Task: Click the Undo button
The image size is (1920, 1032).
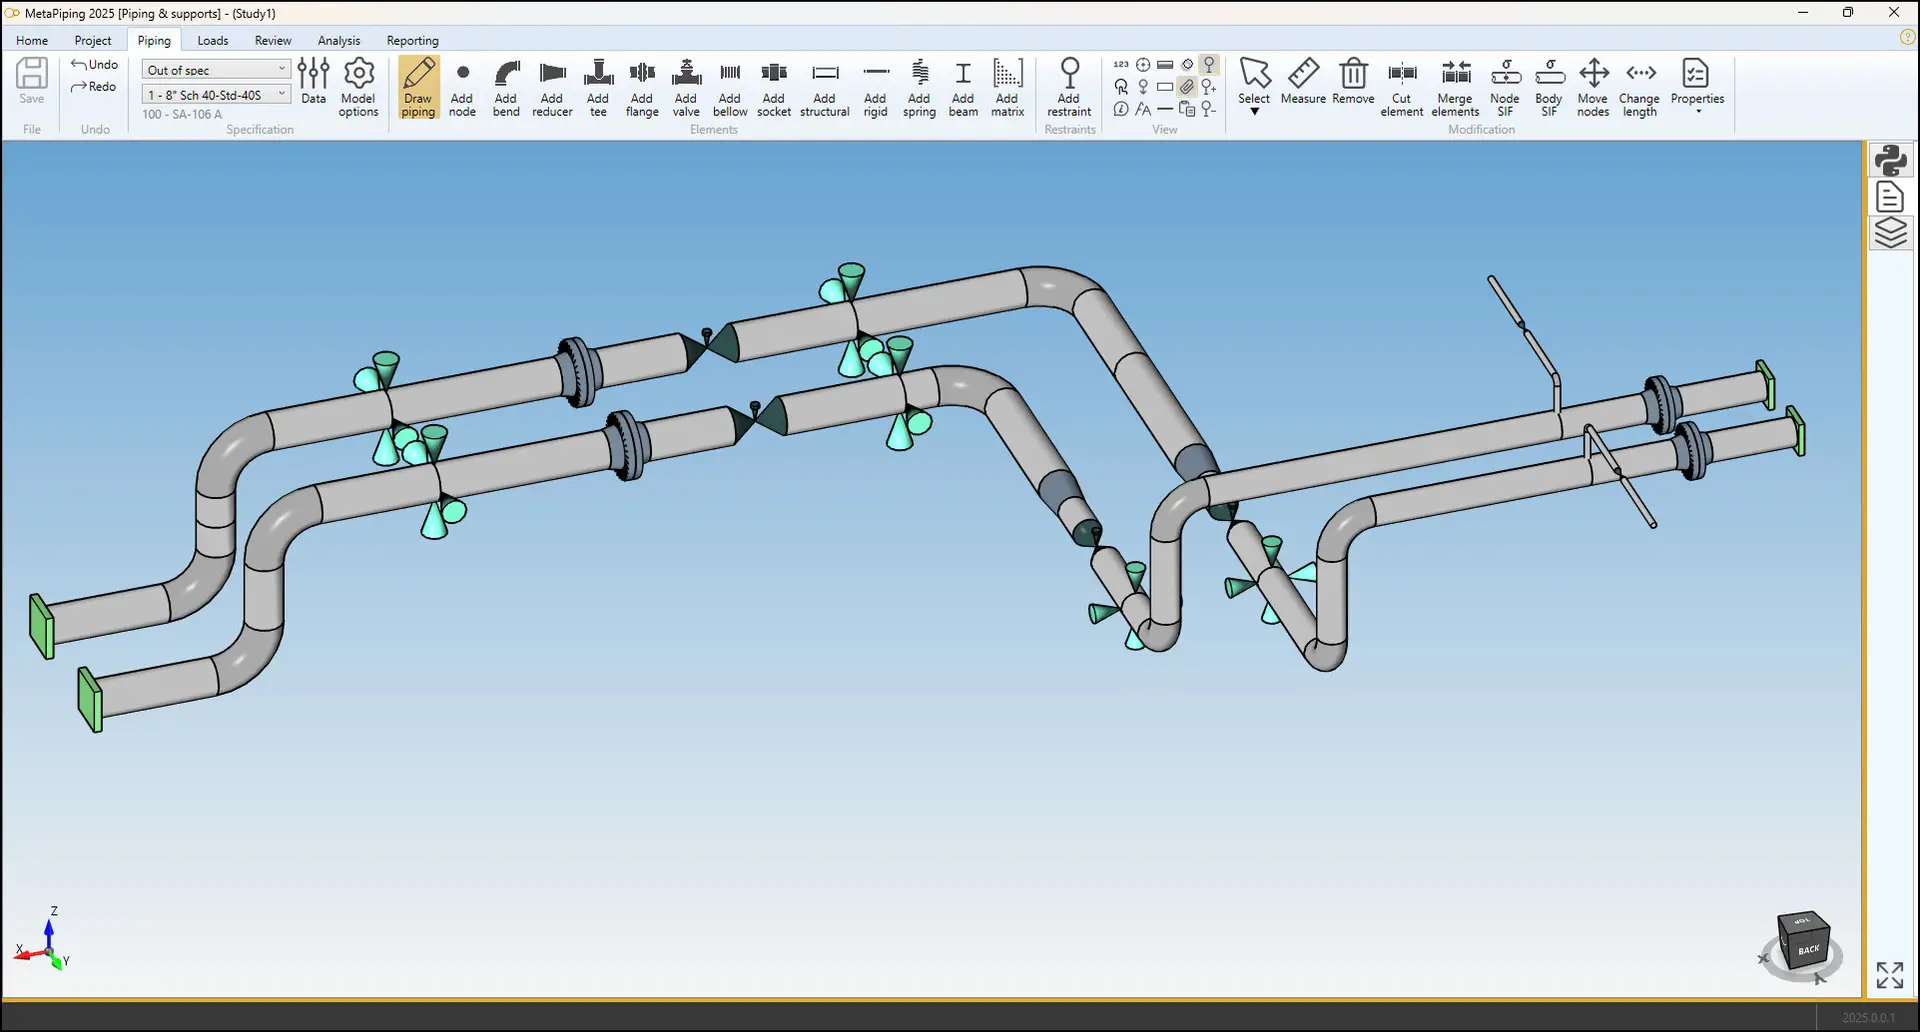Action: 95,65
